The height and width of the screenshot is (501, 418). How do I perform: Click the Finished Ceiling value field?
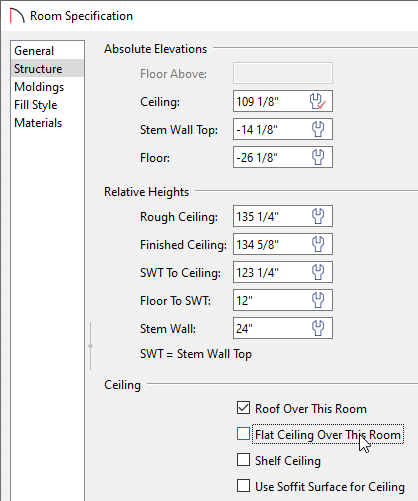pyautogui.click(x=283, y=244)
